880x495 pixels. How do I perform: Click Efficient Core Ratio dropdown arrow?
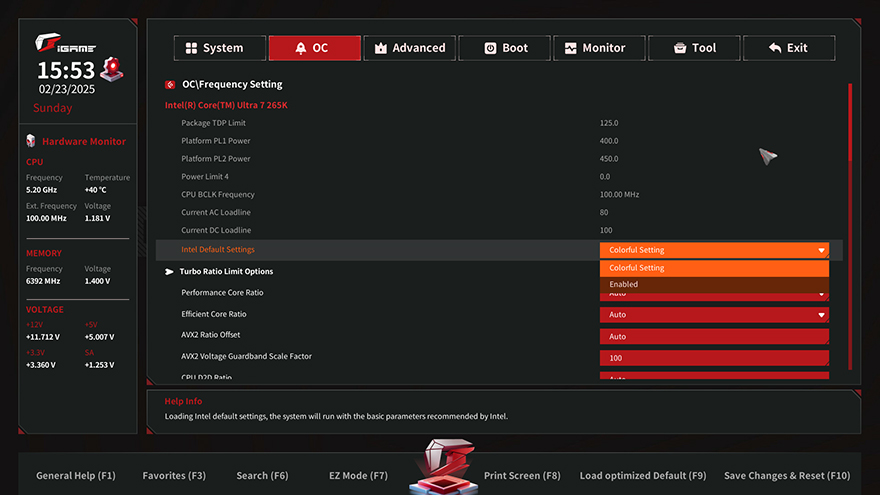821,315
